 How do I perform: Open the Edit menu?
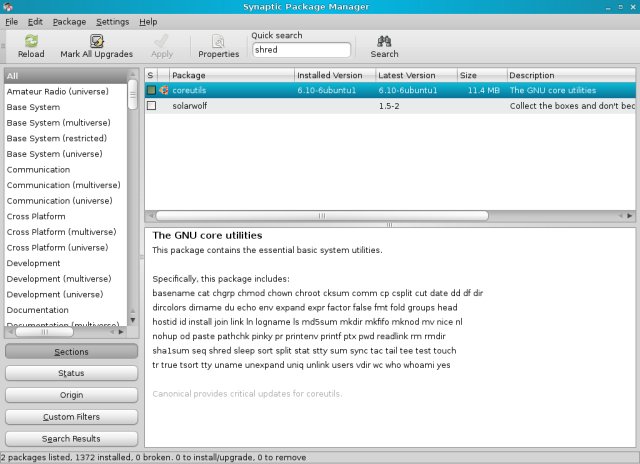click(x=35, y=22)
